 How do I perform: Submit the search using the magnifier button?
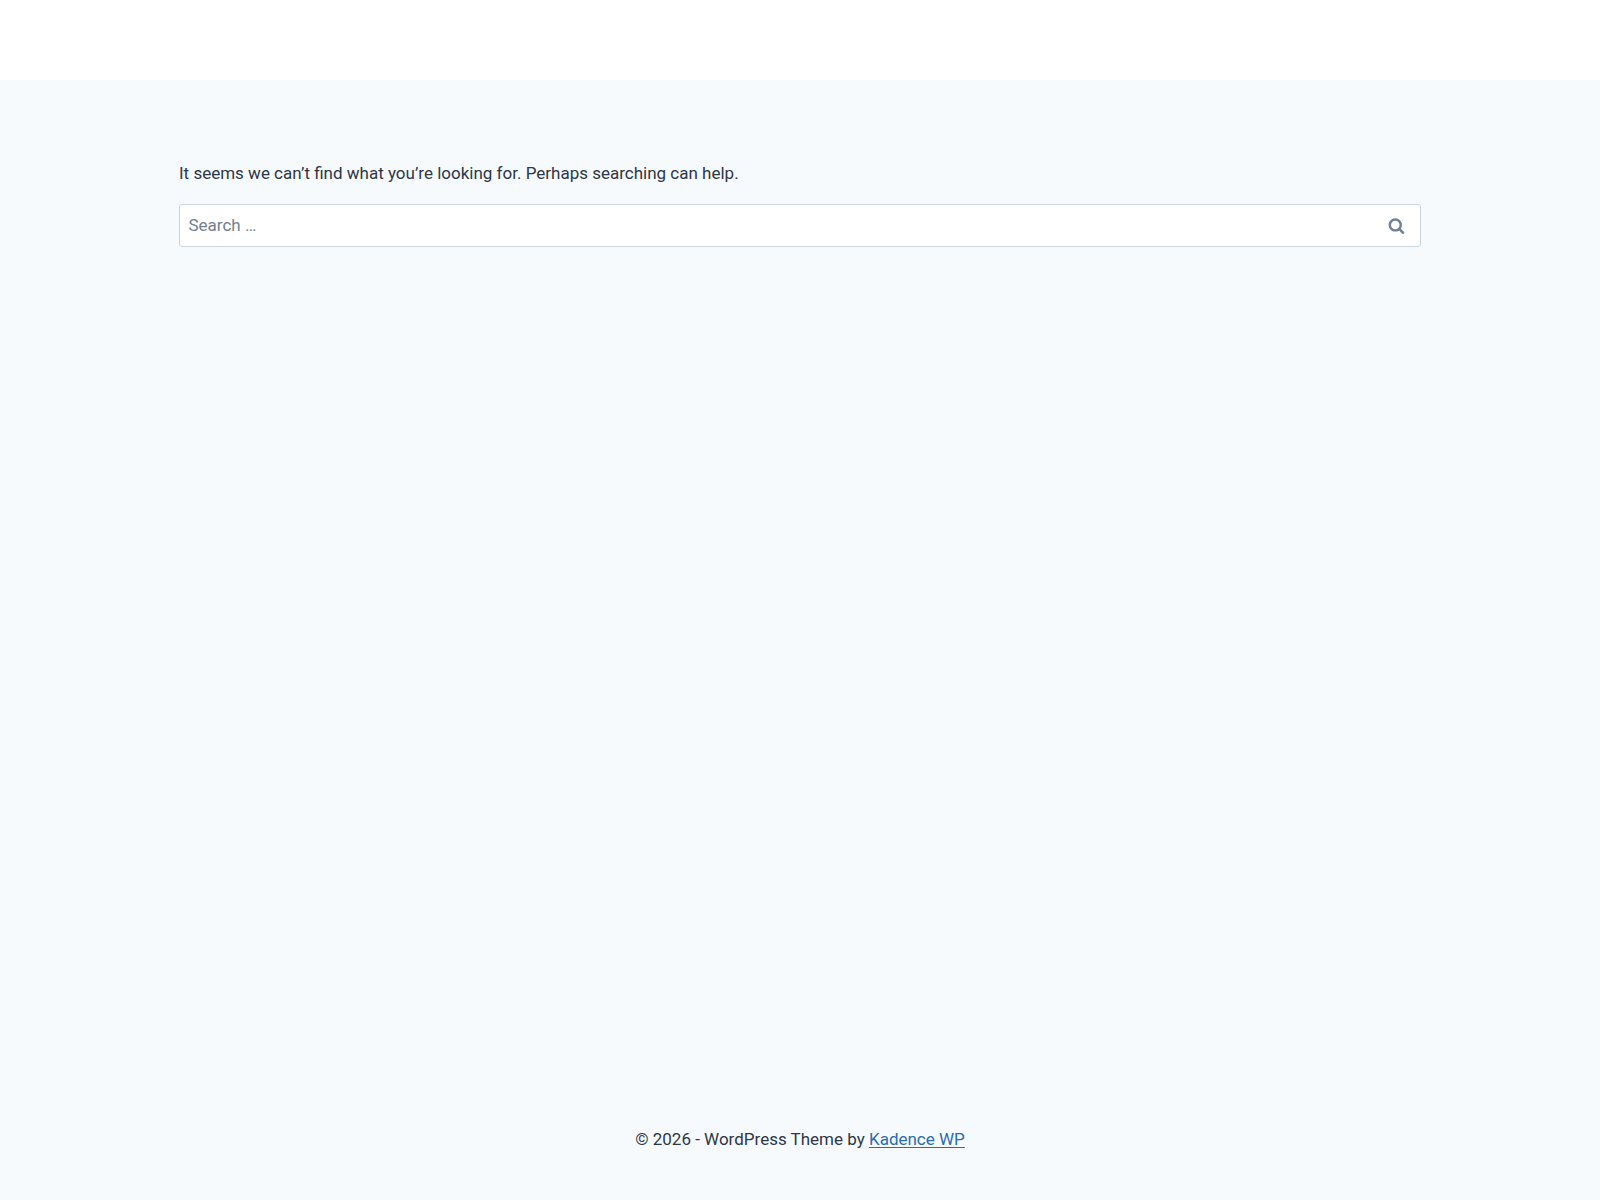[1396, 226]
